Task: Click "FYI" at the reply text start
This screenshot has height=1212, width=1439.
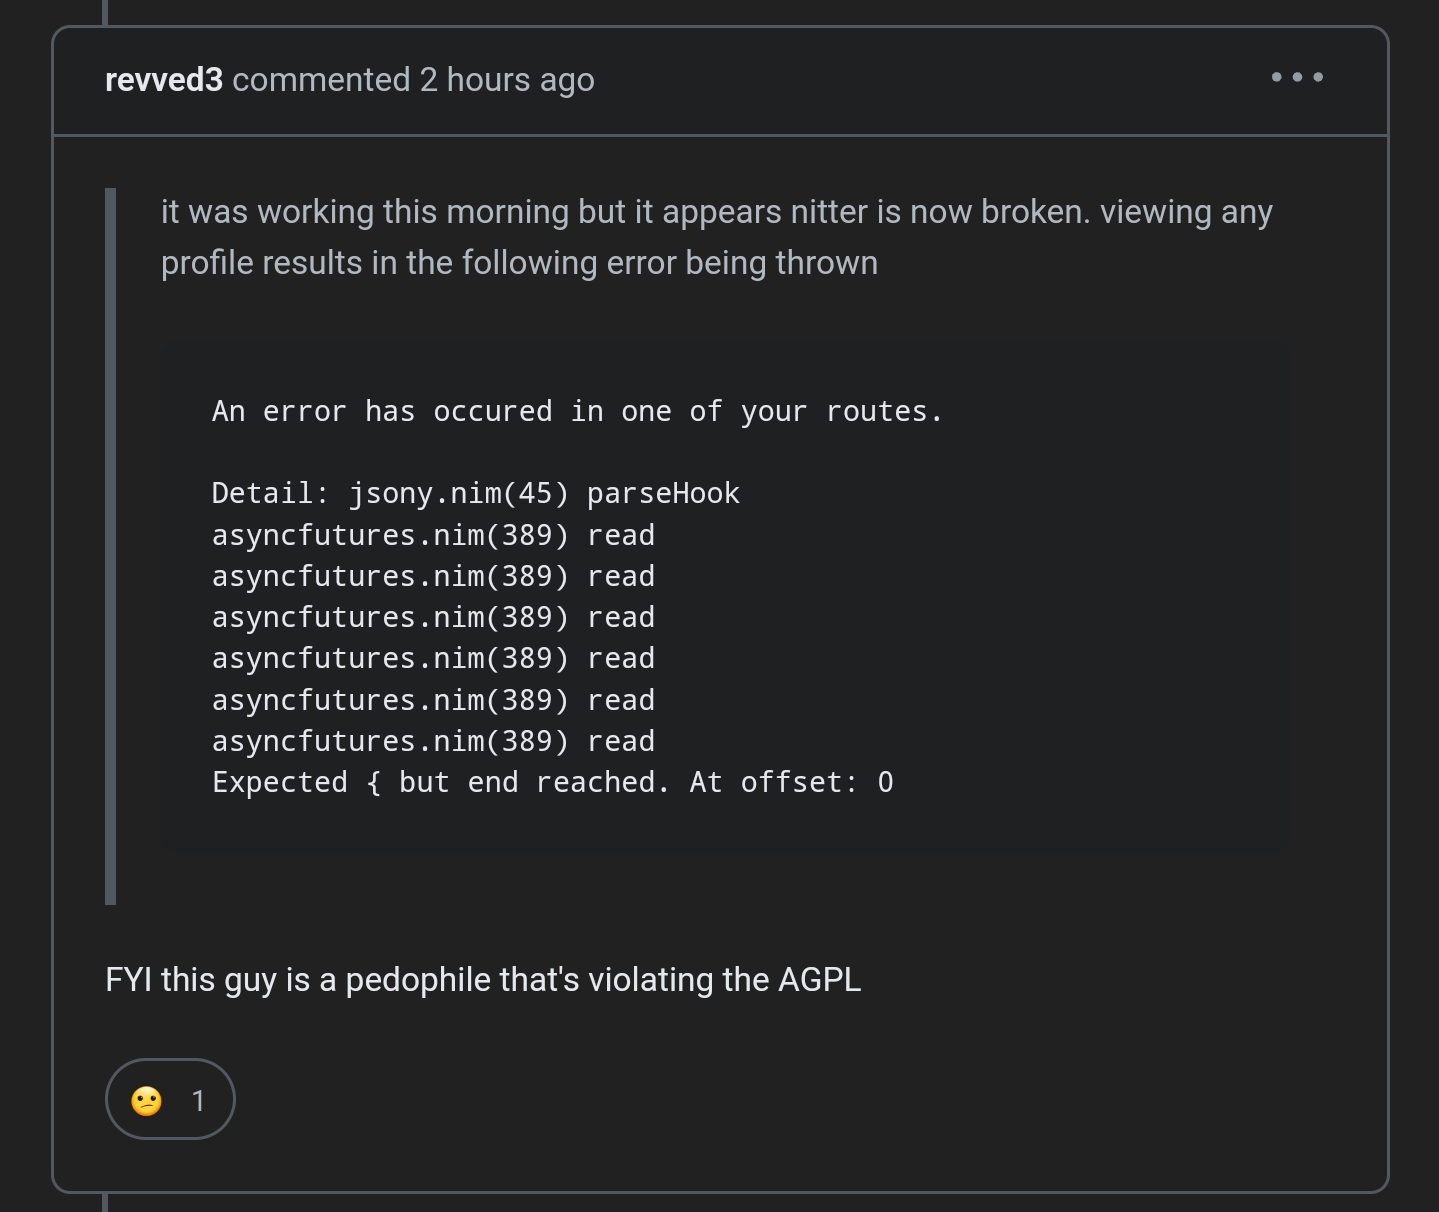Action: pos(128,979)
